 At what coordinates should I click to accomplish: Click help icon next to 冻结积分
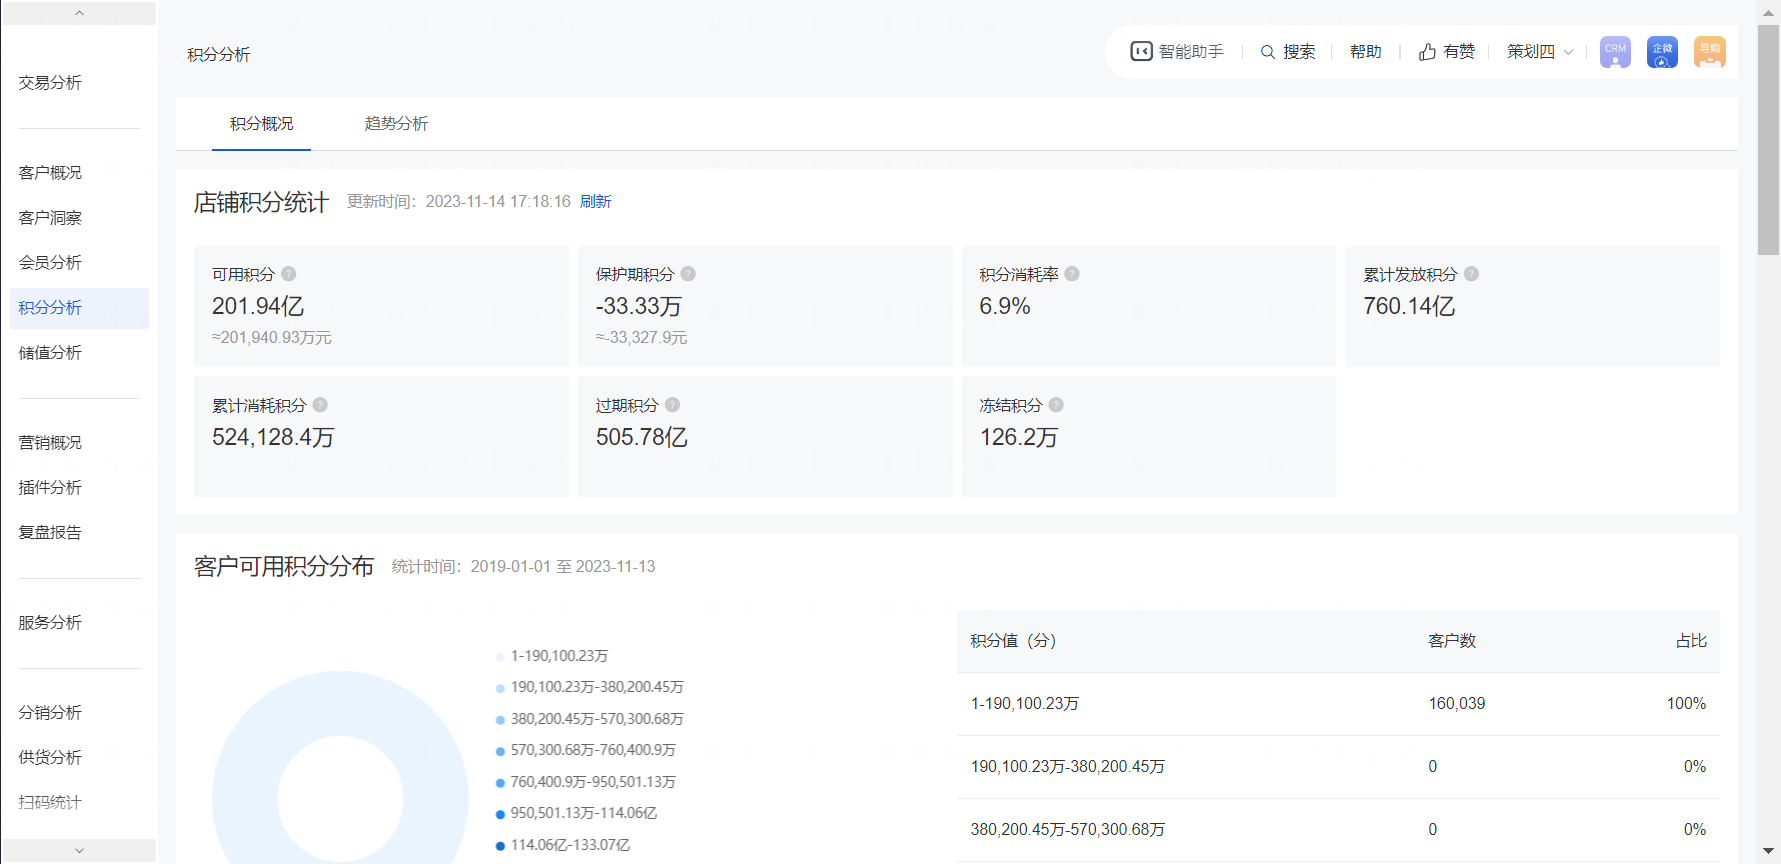coord(1056,405)
